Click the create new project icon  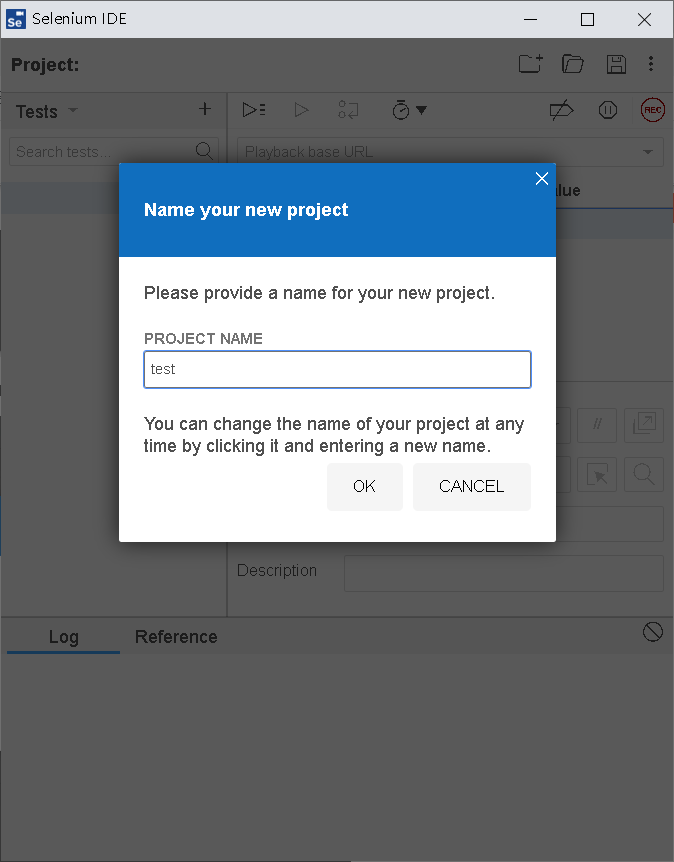pos(530,64)
